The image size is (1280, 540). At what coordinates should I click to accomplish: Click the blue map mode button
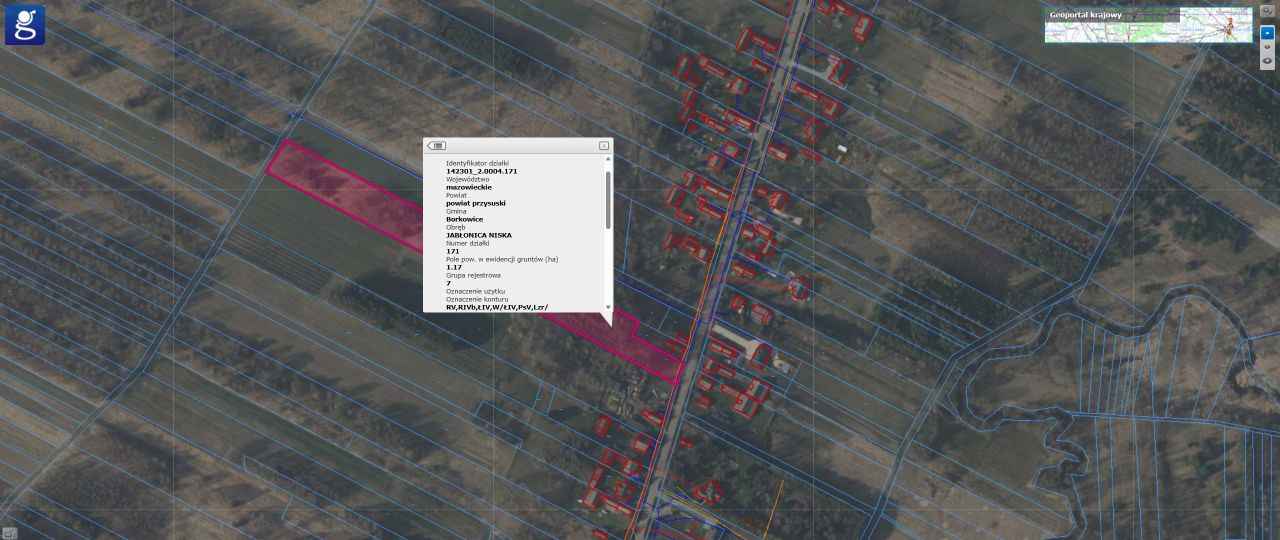[x=1267, y=32]
